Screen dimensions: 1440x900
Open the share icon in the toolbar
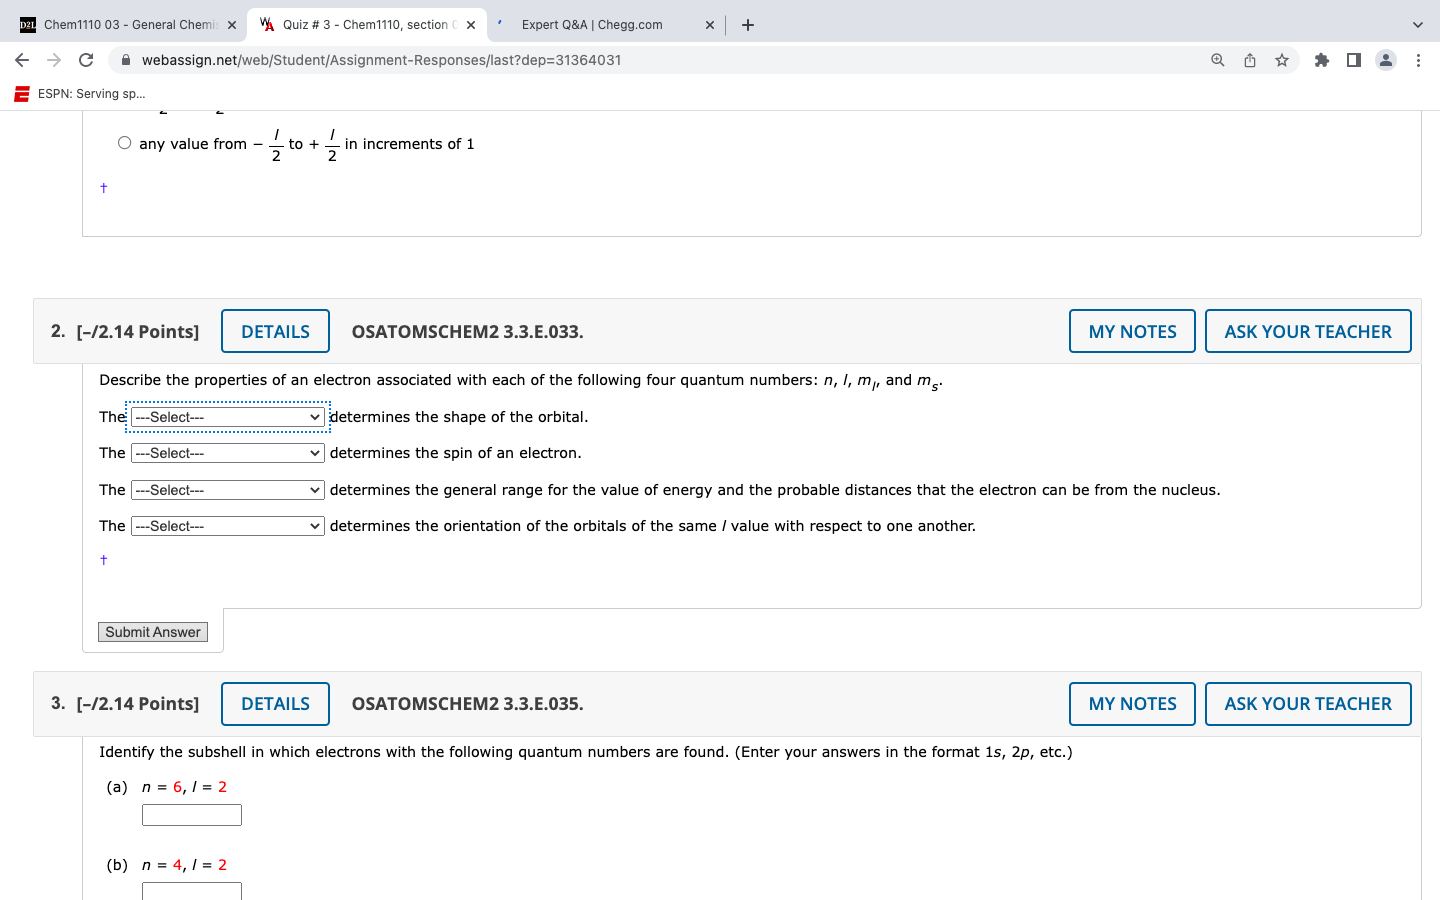1249,60
